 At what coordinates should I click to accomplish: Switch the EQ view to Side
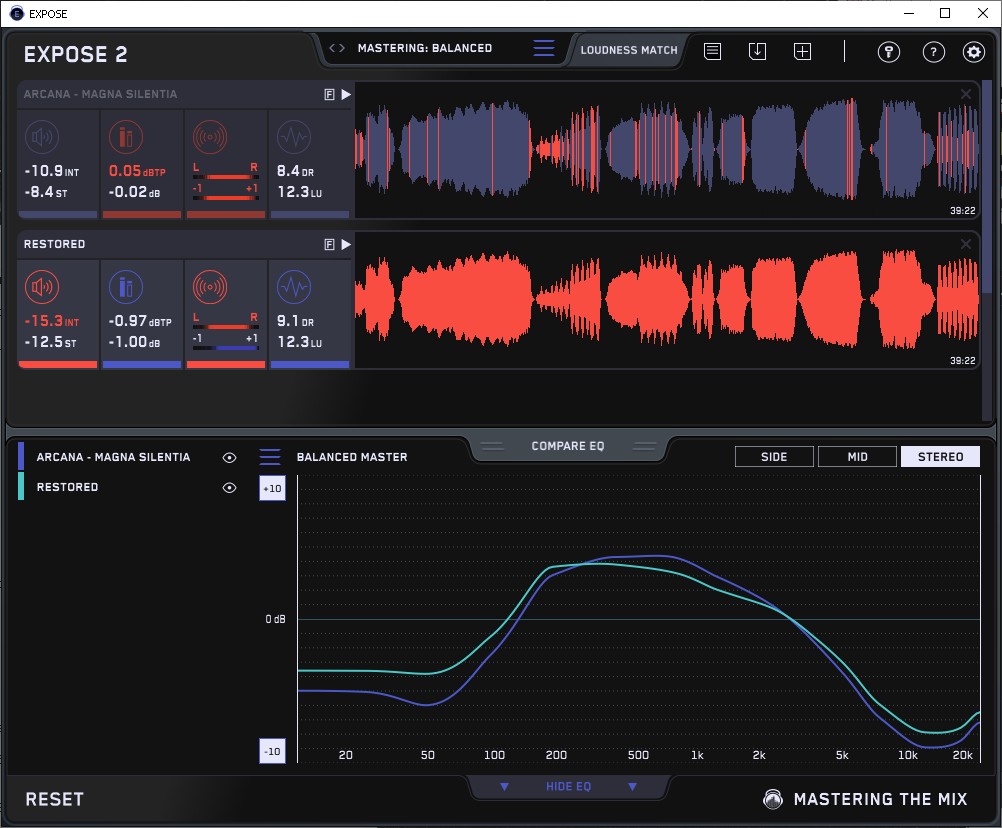774,457
